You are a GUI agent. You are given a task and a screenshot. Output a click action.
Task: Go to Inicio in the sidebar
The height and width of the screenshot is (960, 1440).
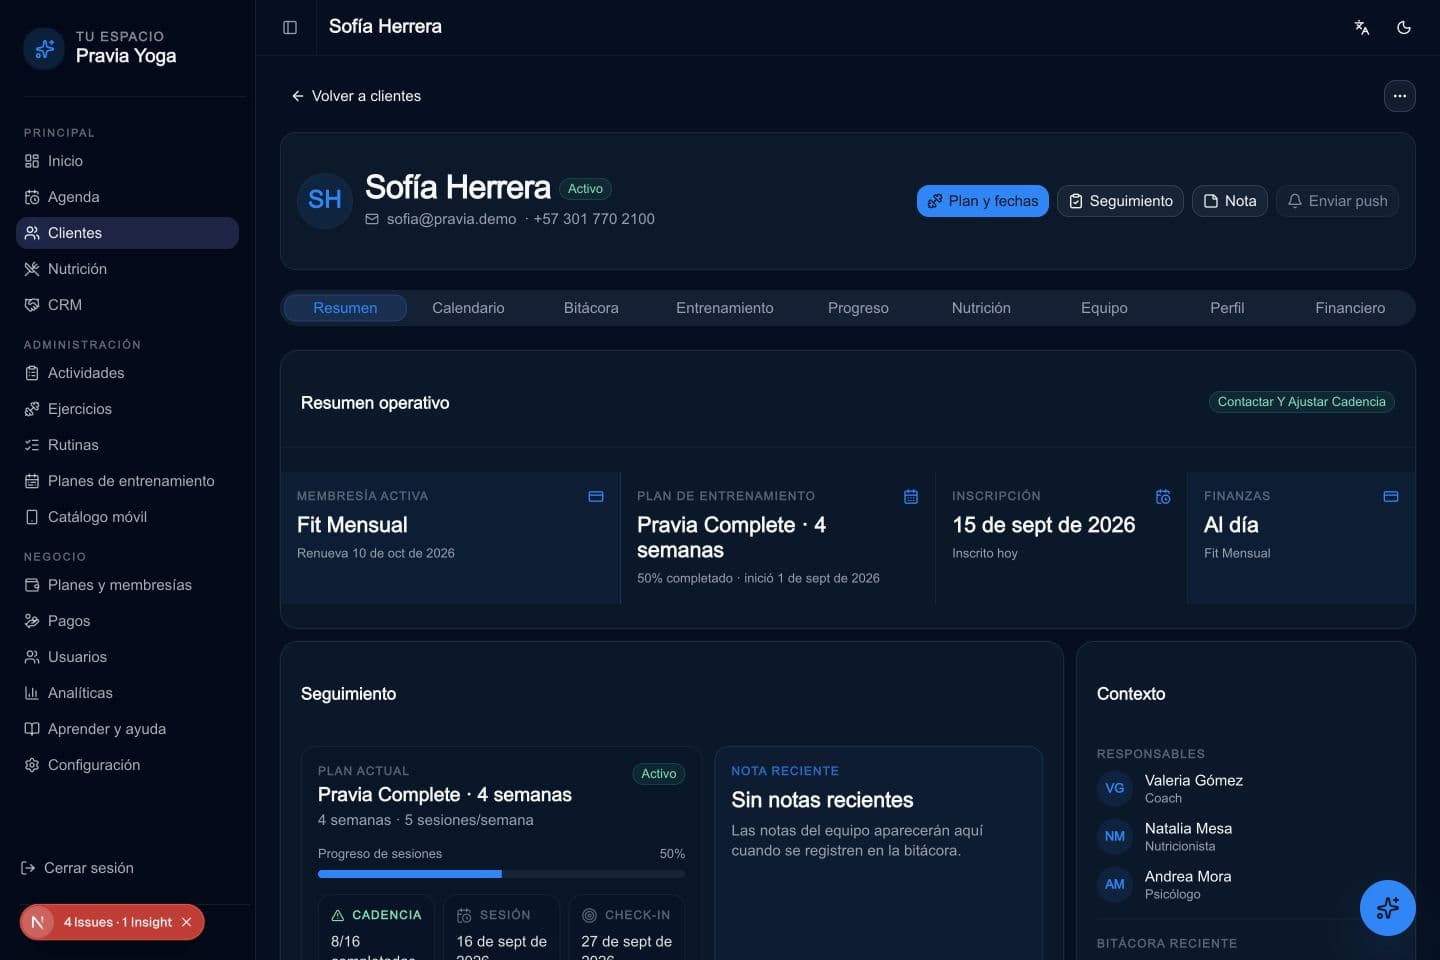pyautogui.click(x=127, y=161)
